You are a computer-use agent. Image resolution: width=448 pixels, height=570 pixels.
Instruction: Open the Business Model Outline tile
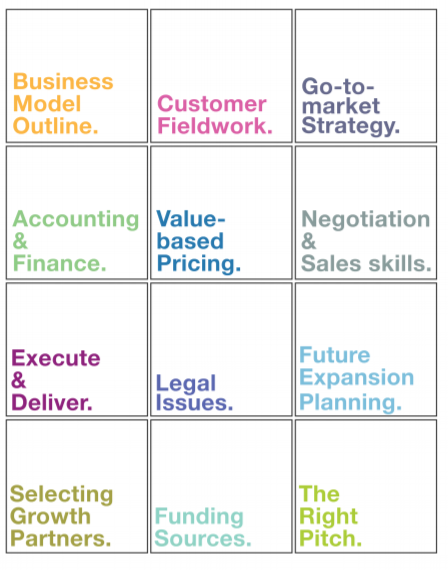click(77, 76)
